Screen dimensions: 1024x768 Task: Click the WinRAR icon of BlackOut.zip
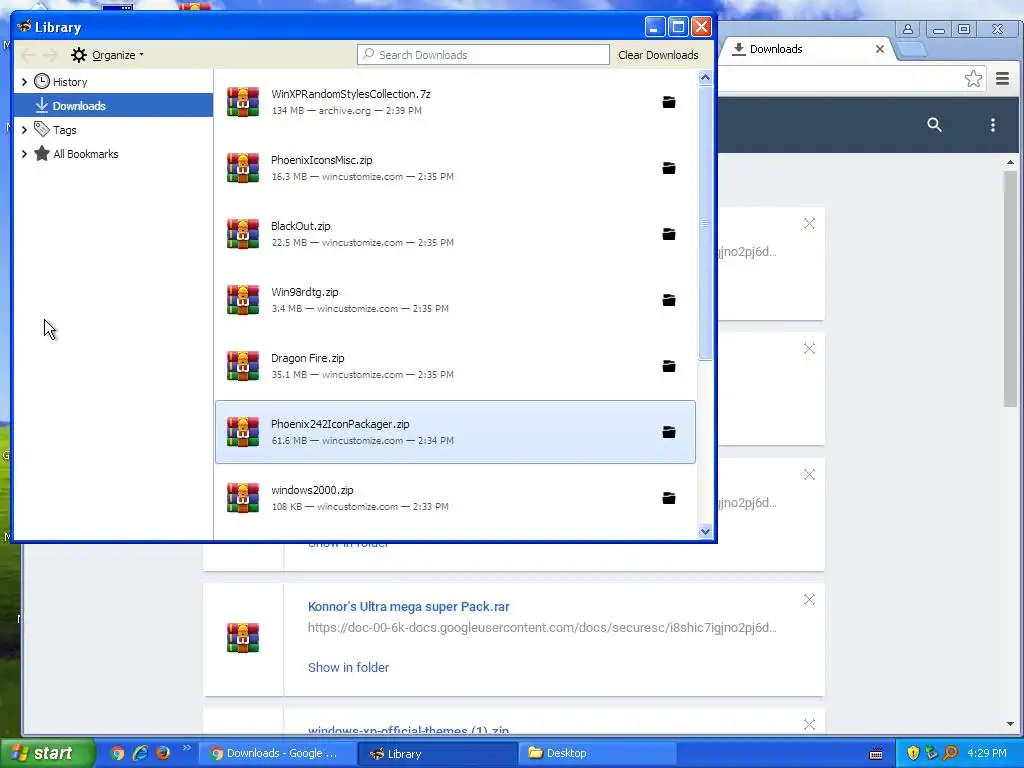click(243, 234)
